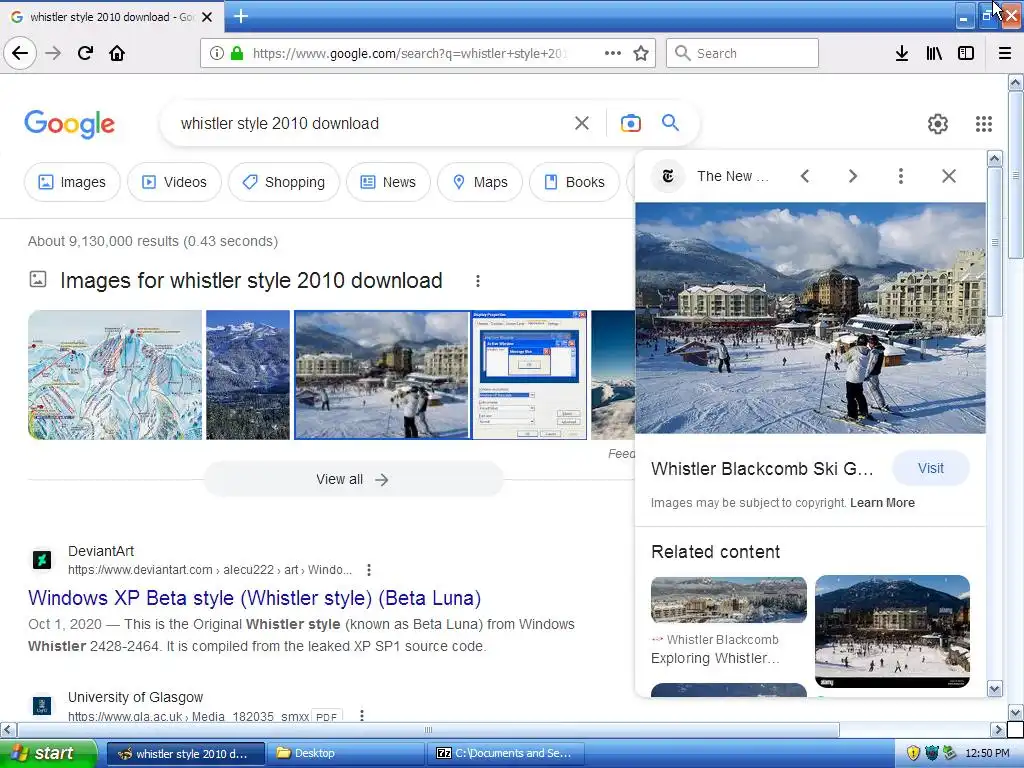Screen dimensions: 1024x768
Task: Bookmark this page with the star icon
Action: [x=641, y=53]
